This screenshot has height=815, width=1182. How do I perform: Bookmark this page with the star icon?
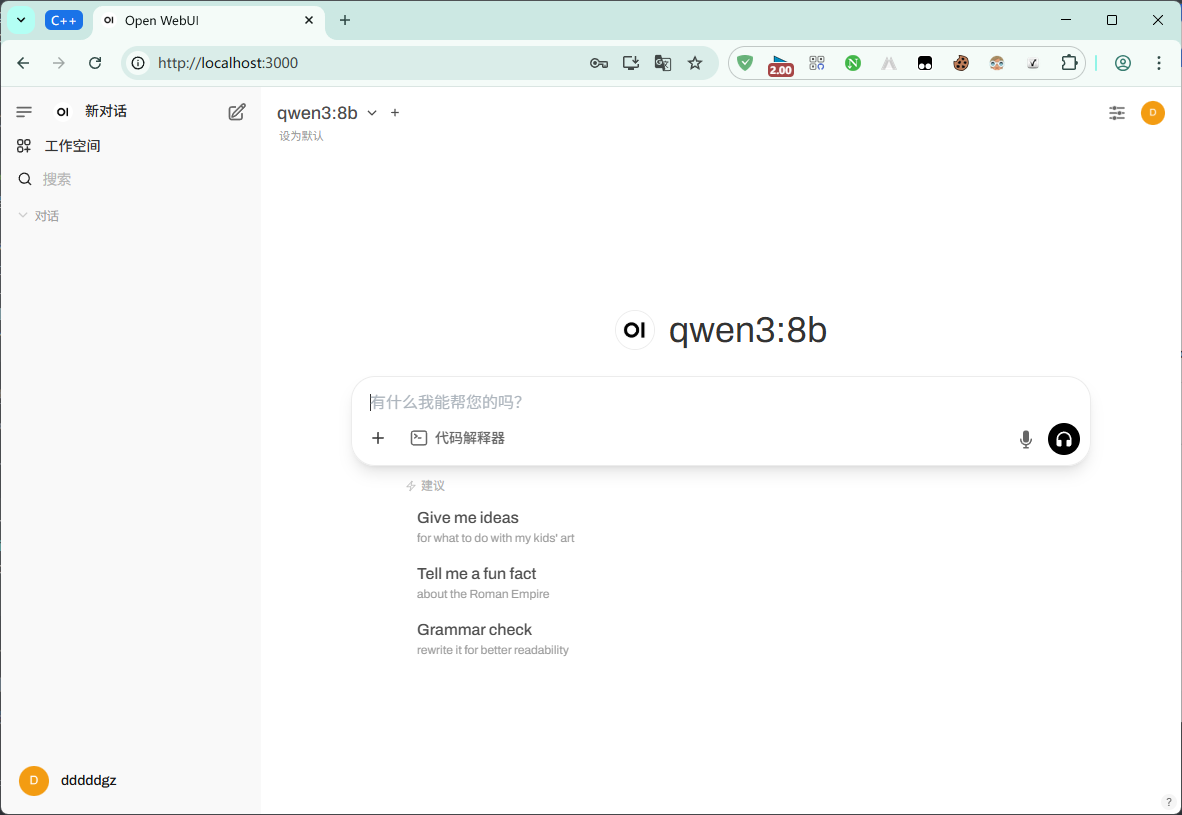coord(695,63)
